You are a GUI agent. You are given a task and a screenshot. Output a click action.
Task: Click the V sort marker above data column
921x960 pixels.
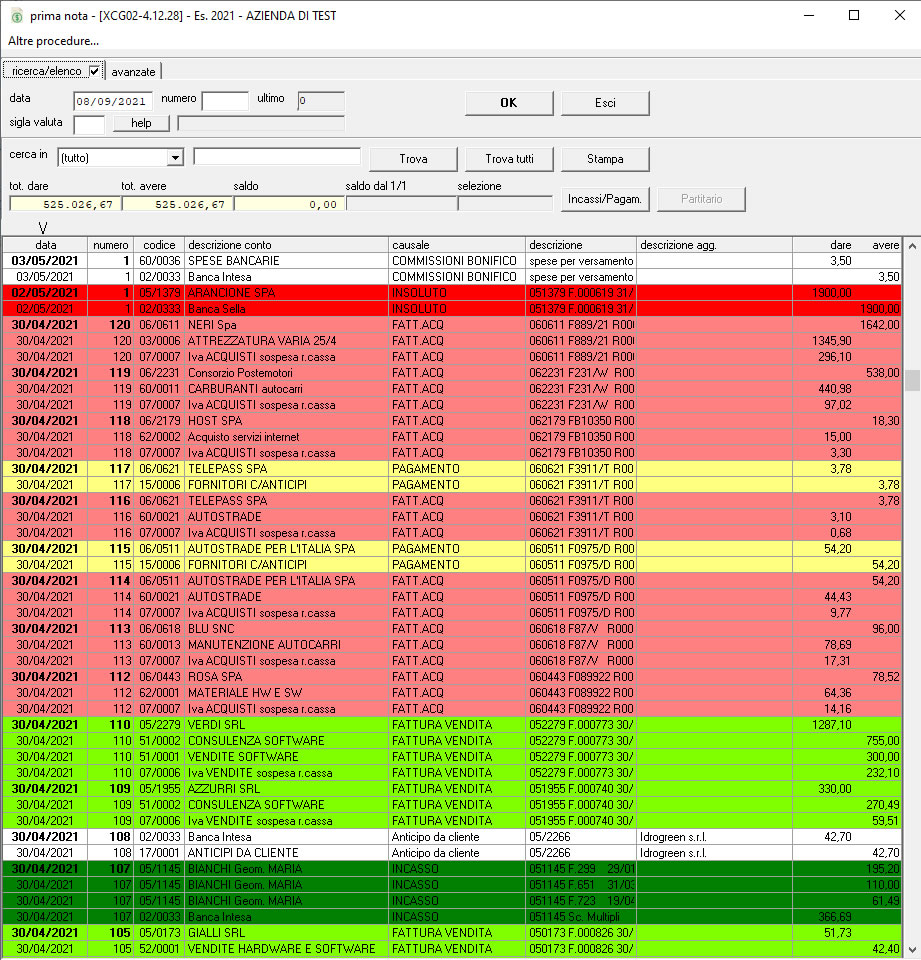pos(42,228)
